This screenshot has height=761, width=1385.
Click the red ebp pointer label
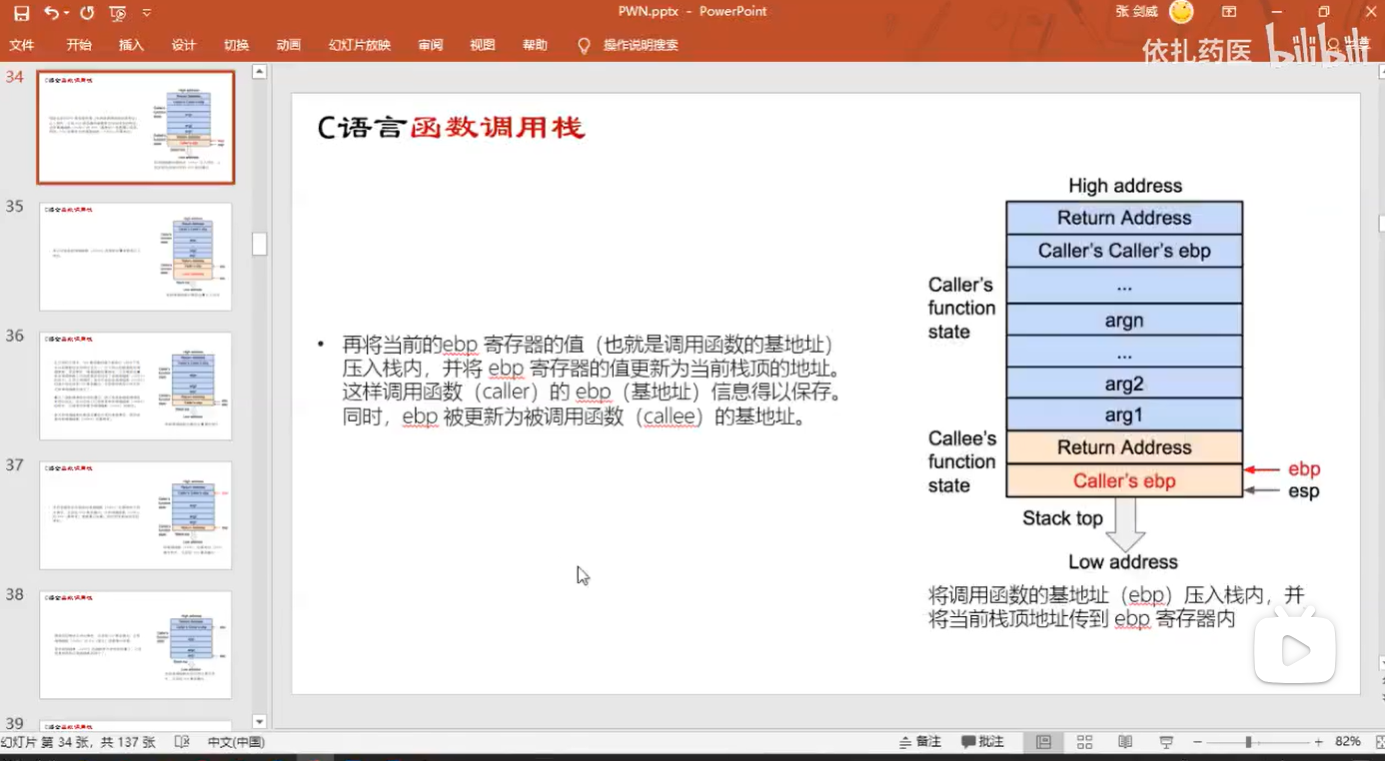[1304, 469]
